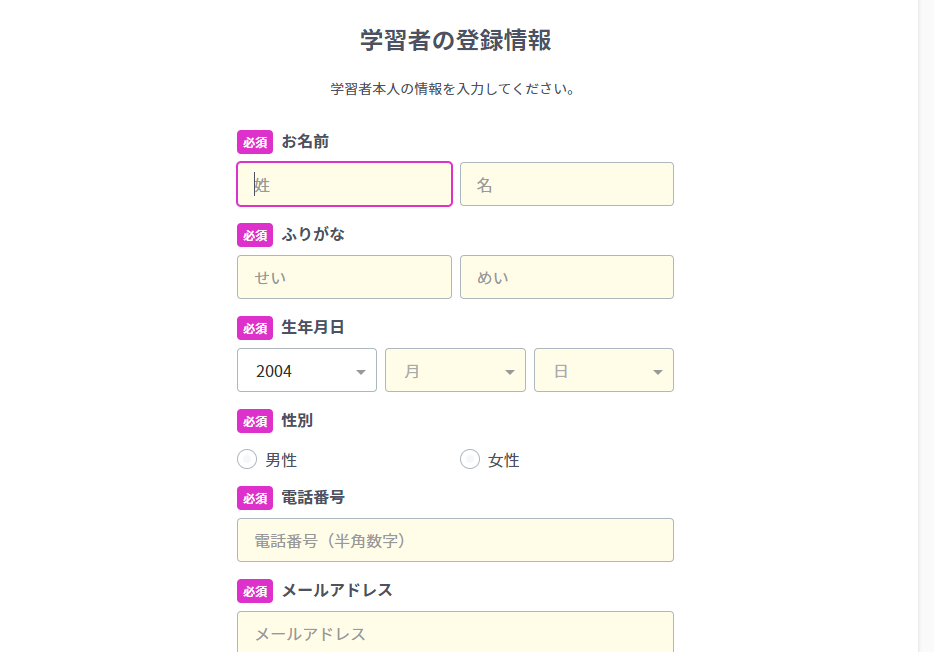Click the 名 (first name) input field
This screenshot has height=652, width=934.
[x=566, y=184]
